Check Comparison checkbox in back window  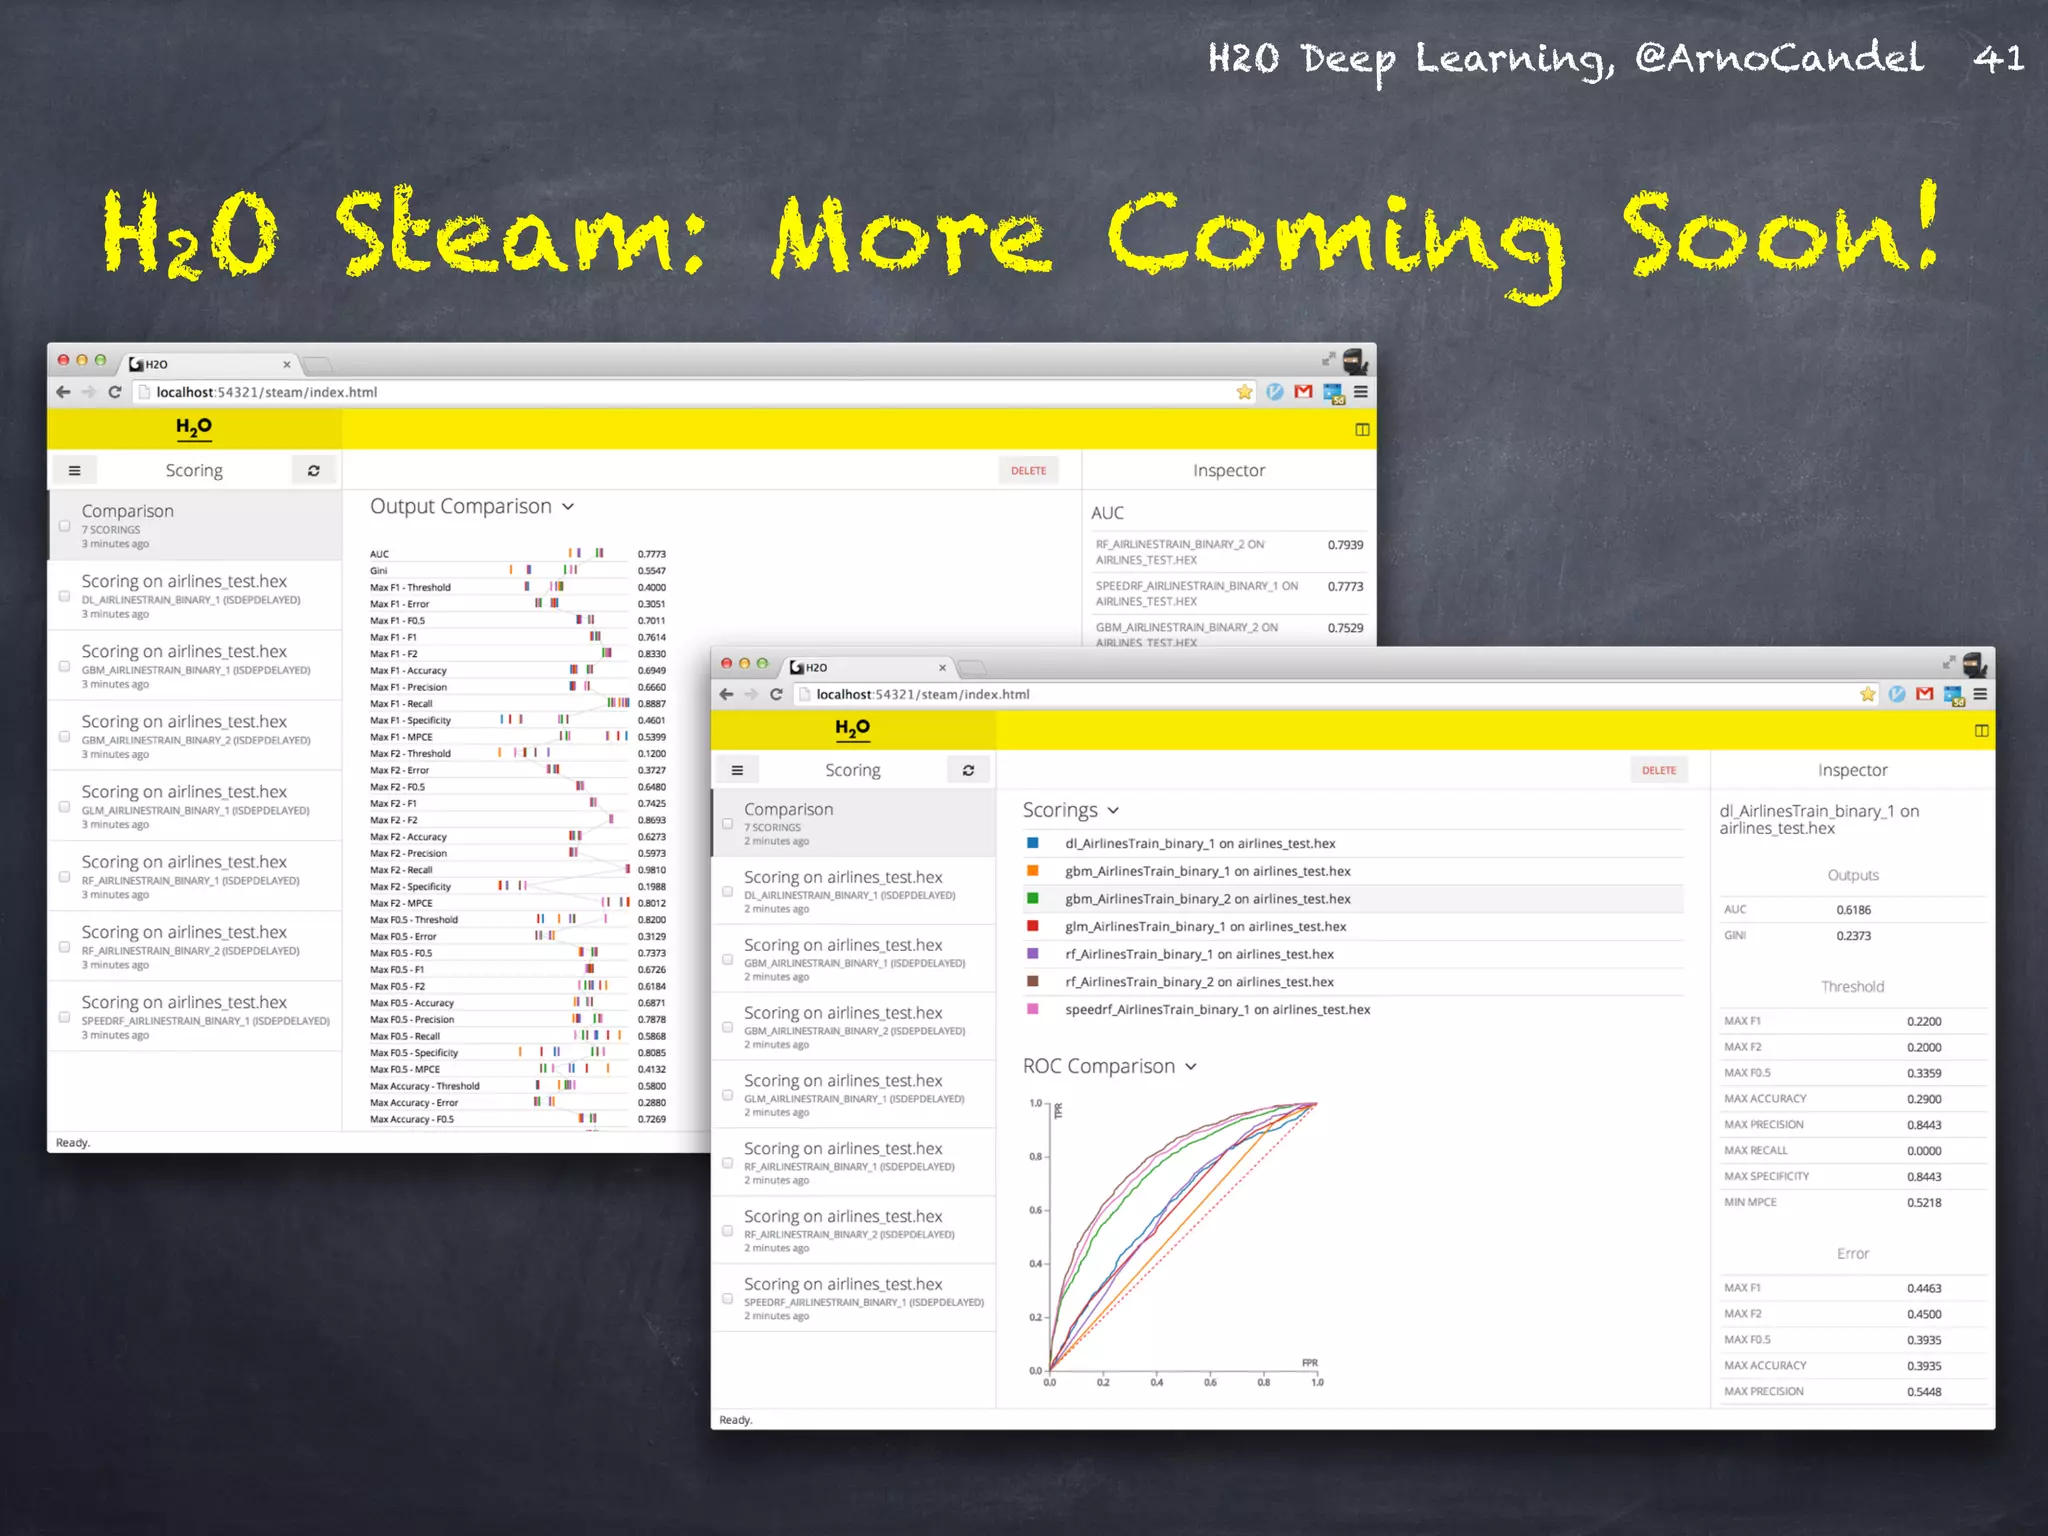[64, 526]
